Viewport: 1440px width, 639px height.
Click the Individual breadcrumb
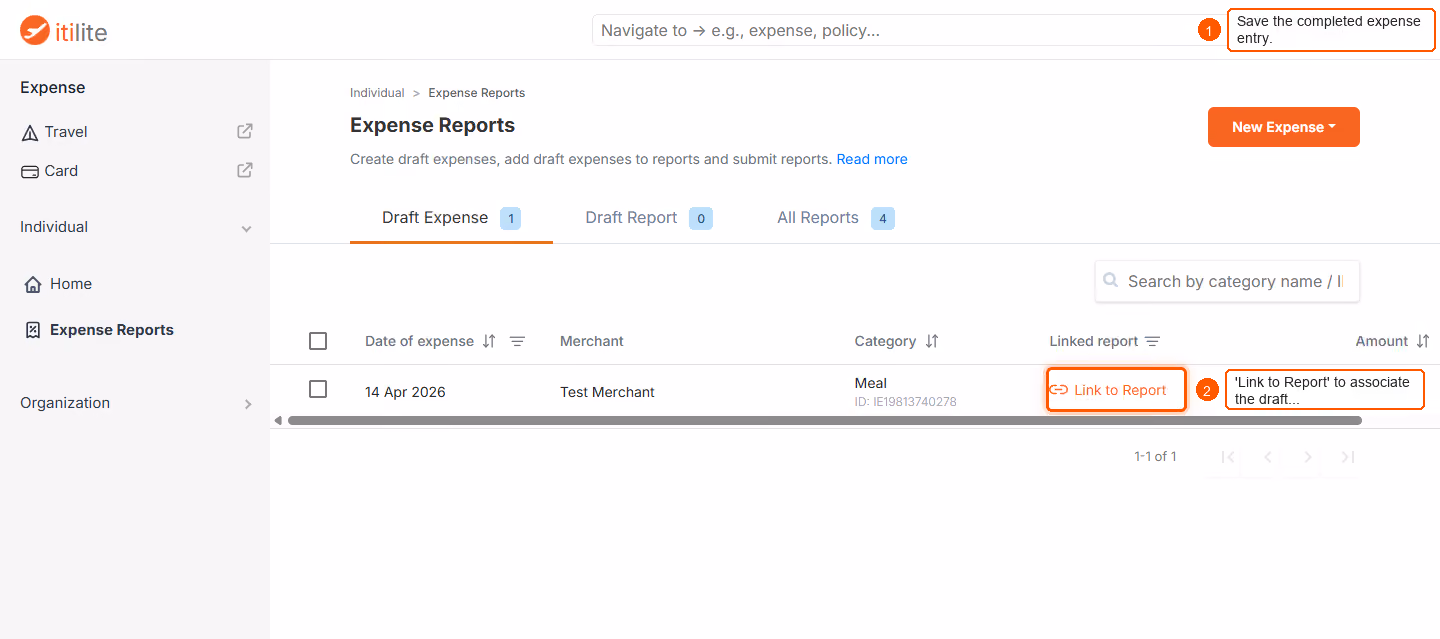(x=377, y=93)
